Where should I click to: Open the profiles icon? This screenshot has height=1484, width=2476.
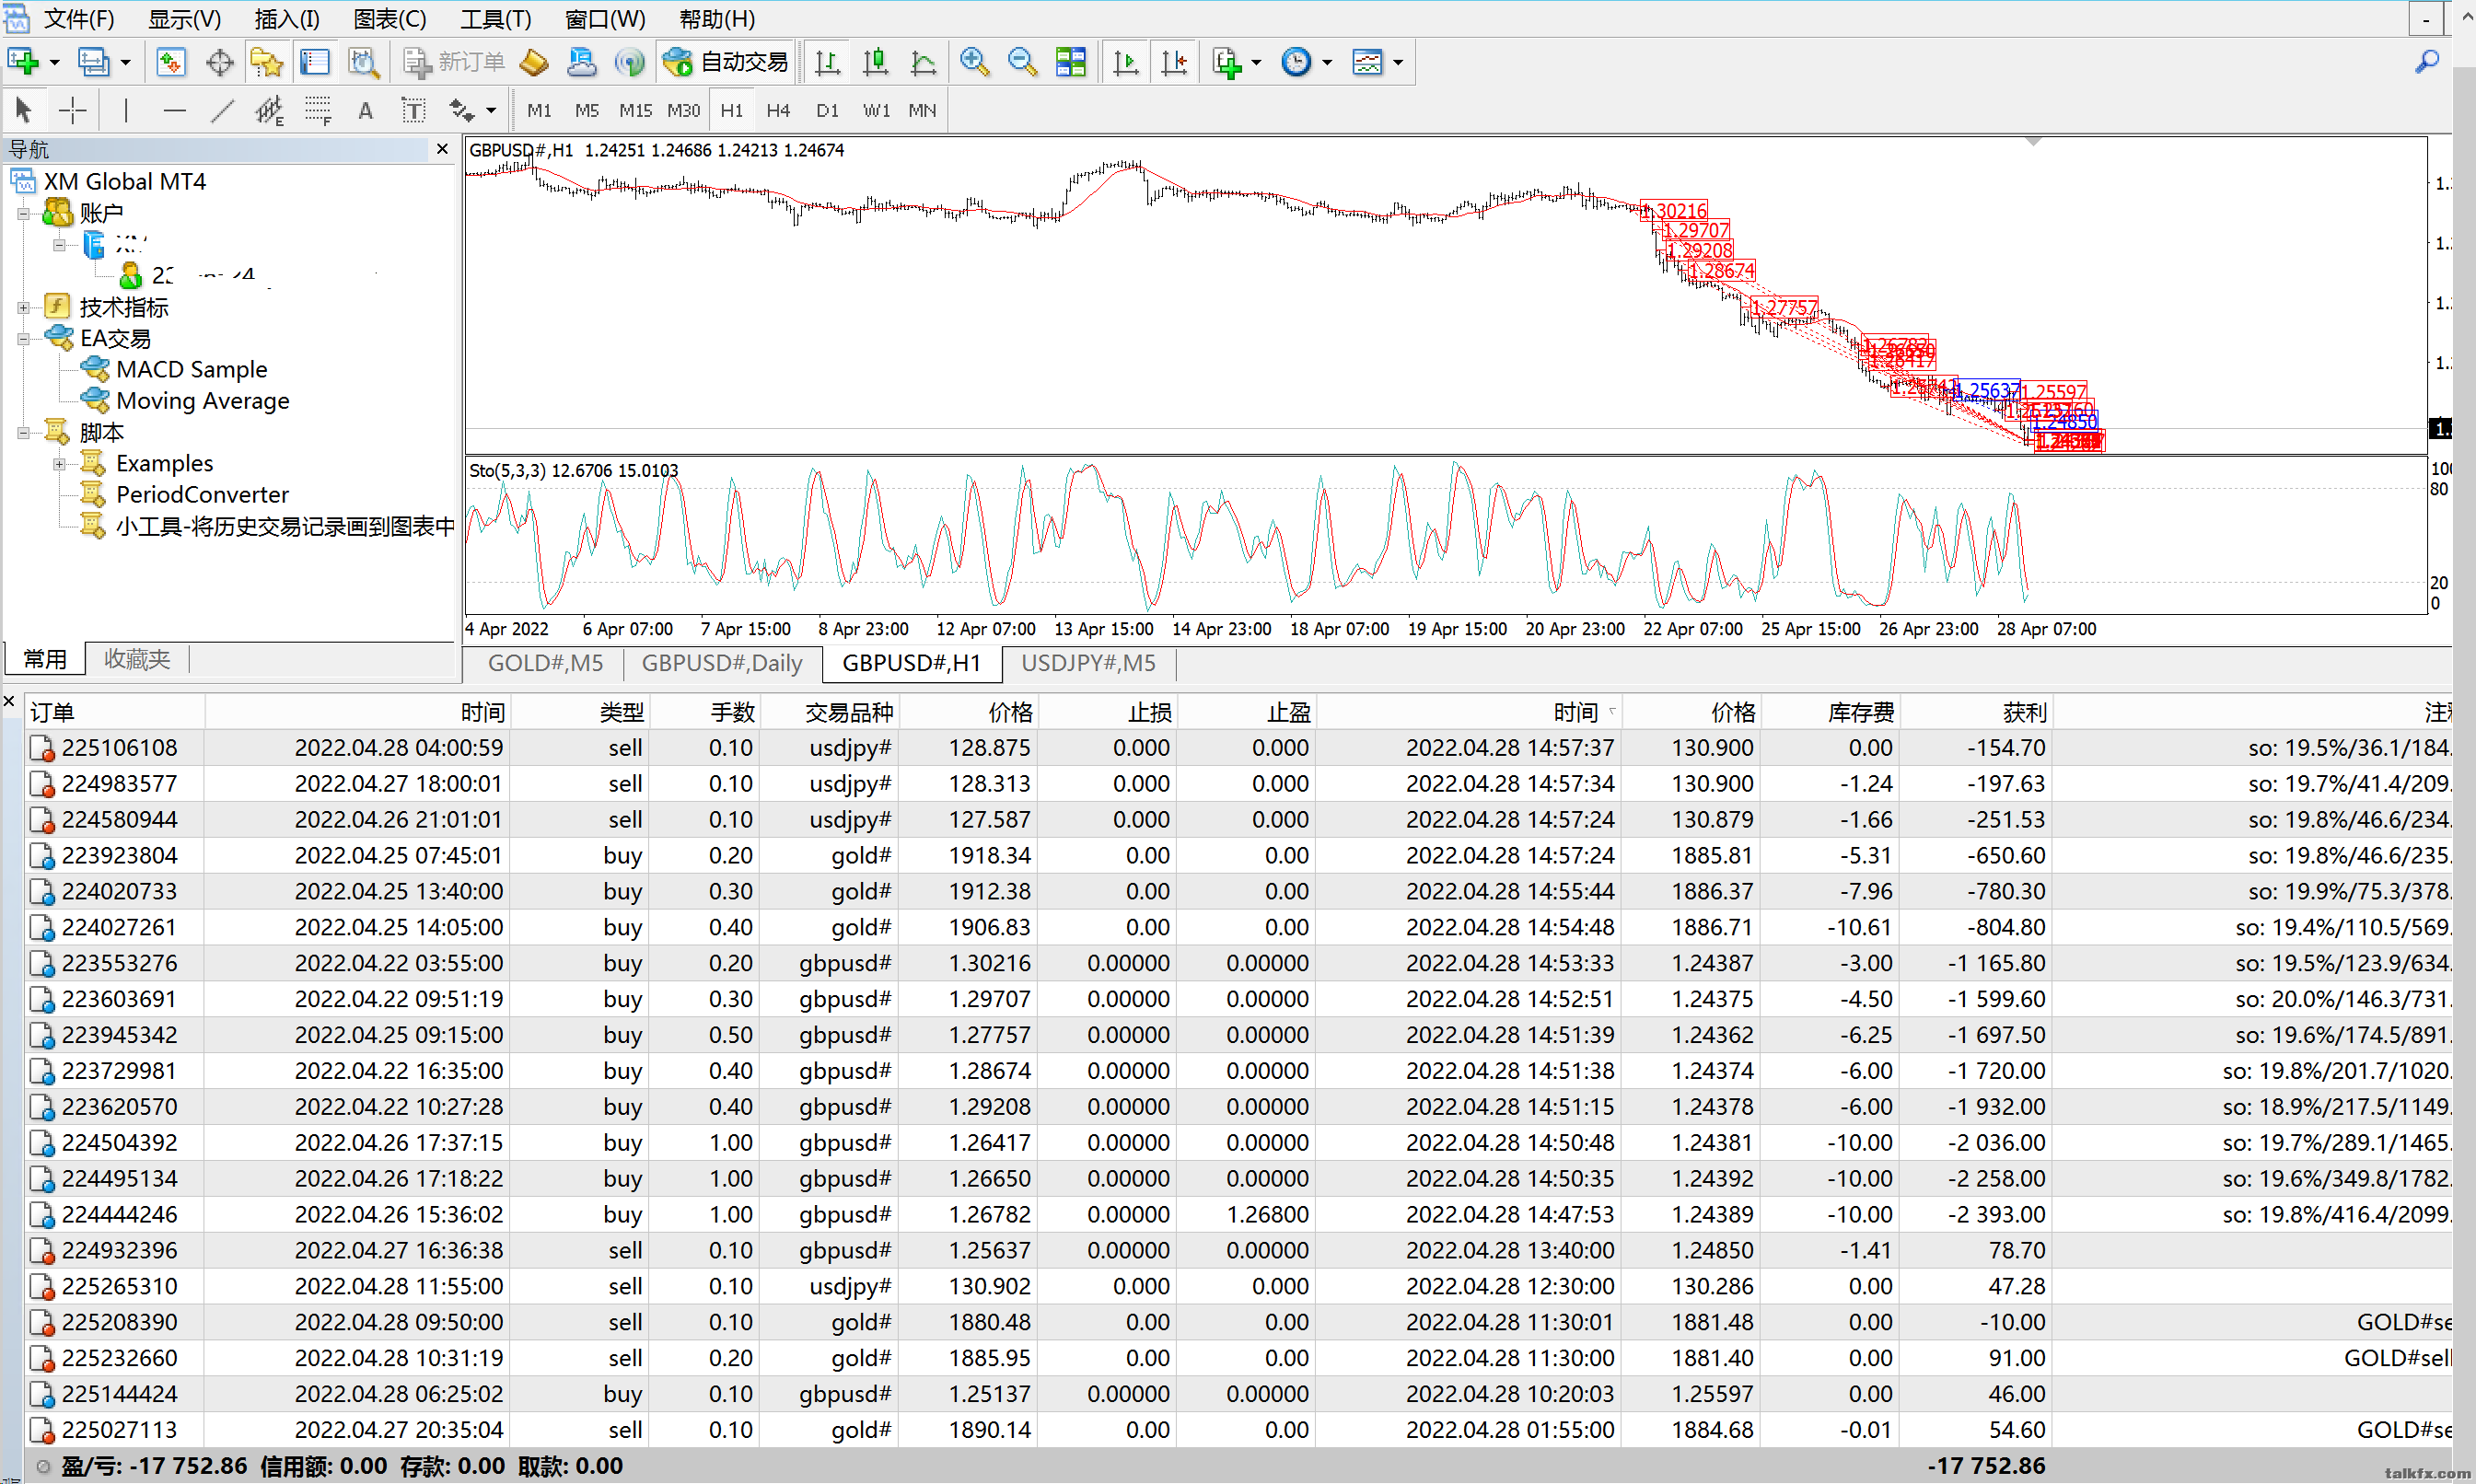94,62
